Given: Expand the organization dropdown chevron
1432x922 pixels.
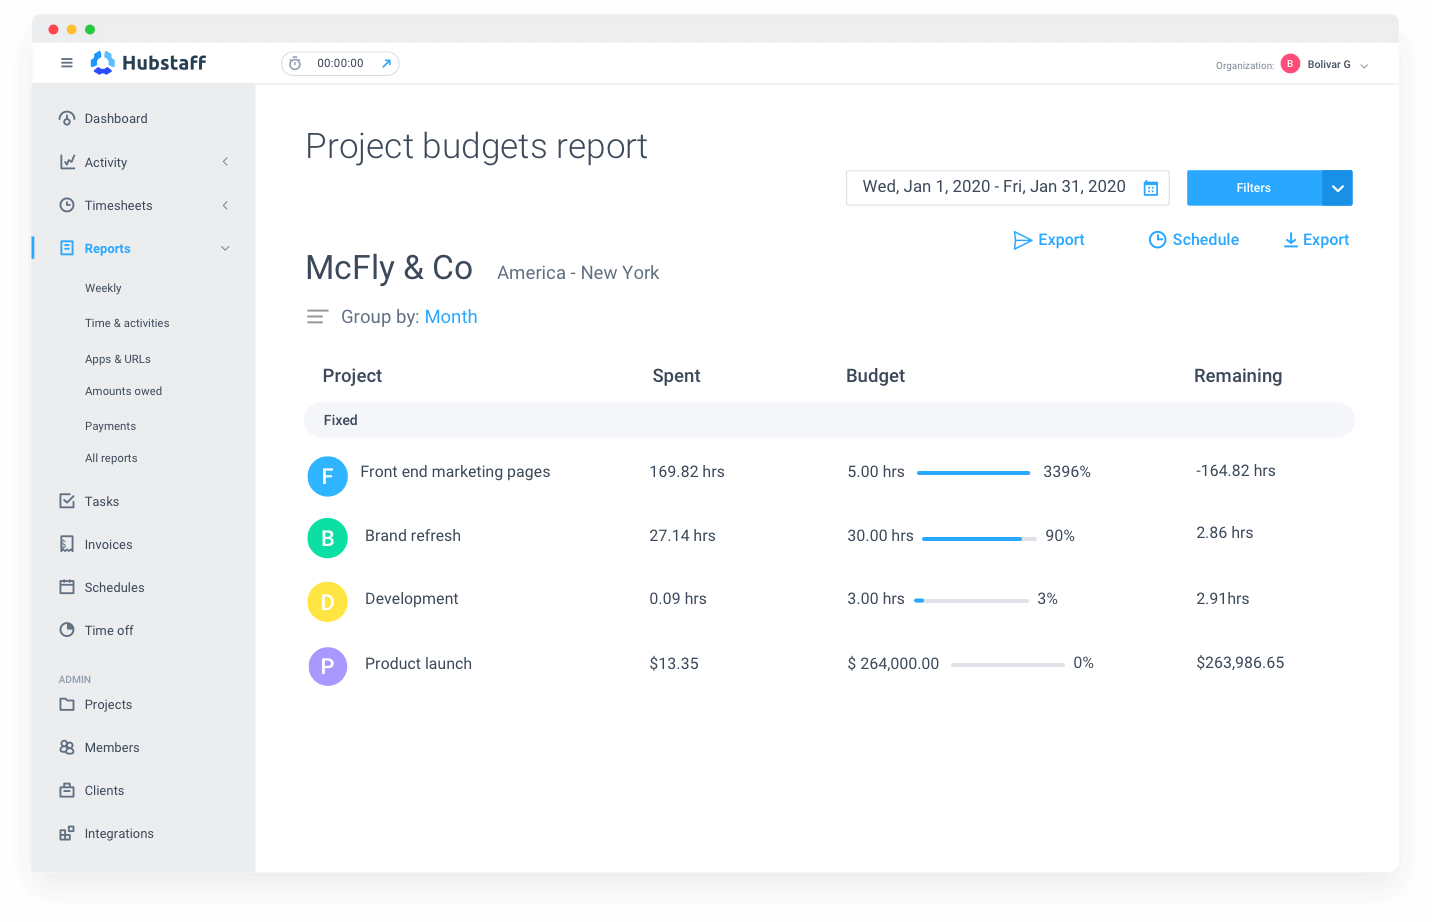Looking at the screenshot, I should (x=1364, y=66).
